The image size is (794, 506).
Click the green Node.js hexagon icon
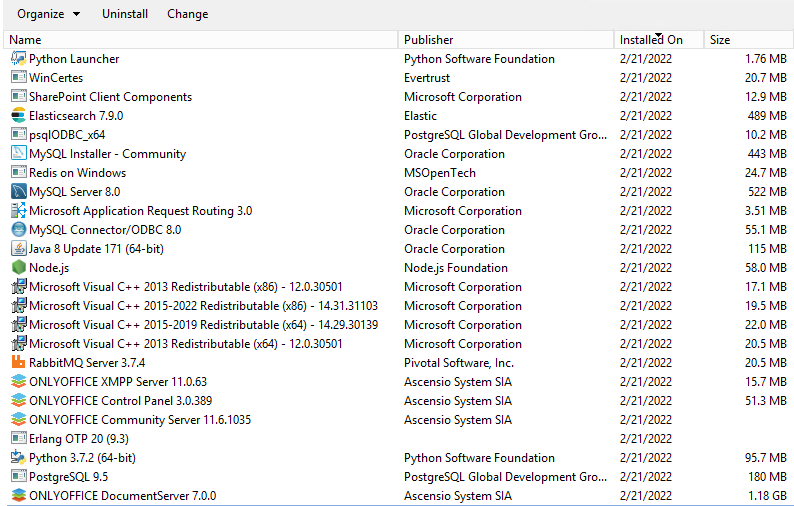tap(19, 267)
